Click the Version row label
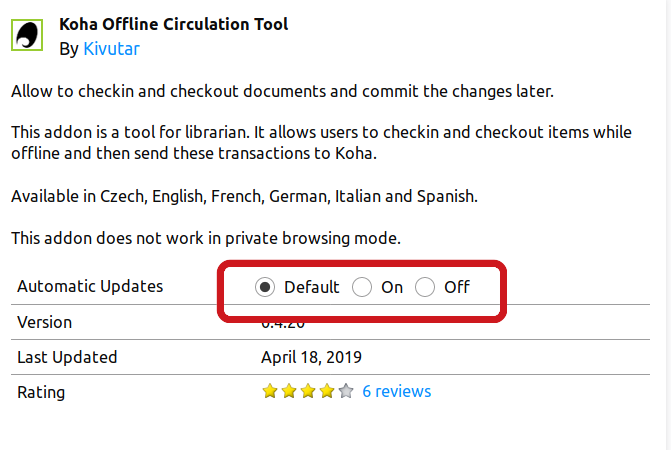671x450 pixels. [45, 323]
